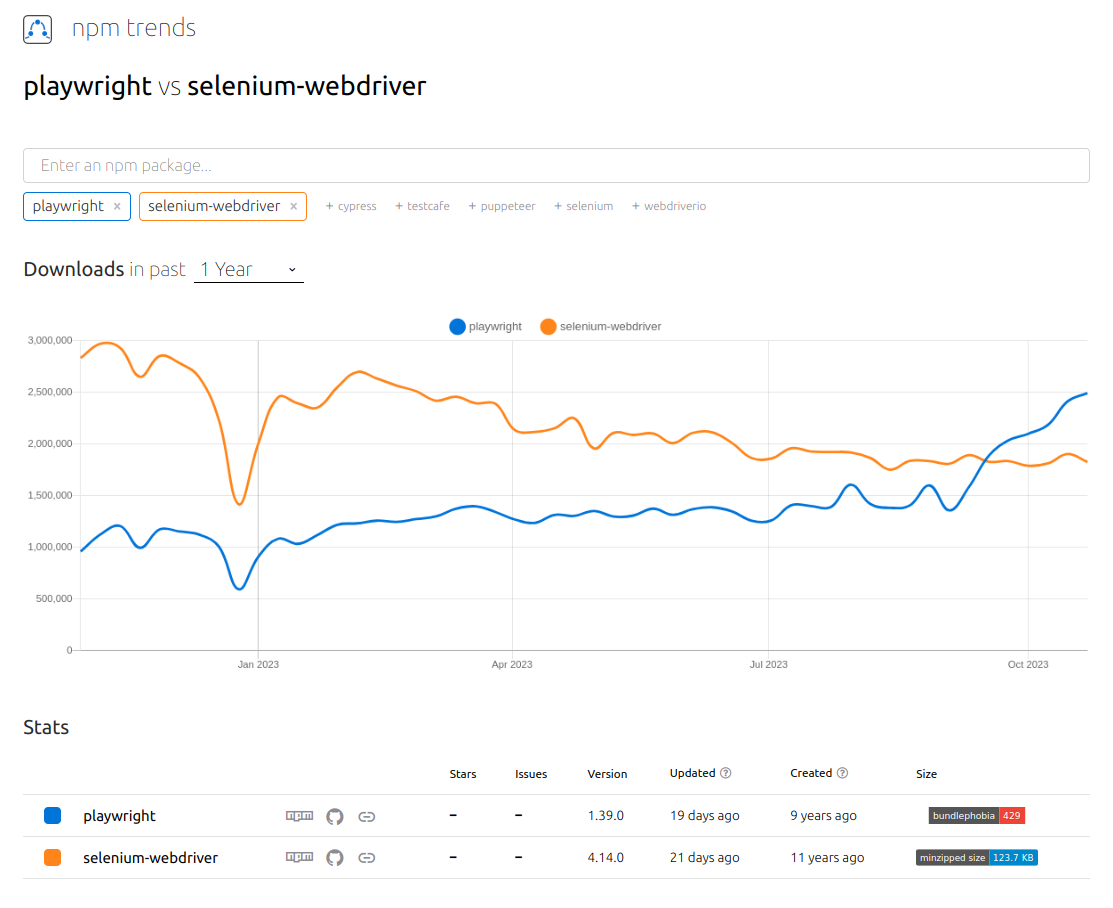Remove the selenium-webdriver package tag
This screenshot has width=1113, height=908.
[x=293, y=206]
